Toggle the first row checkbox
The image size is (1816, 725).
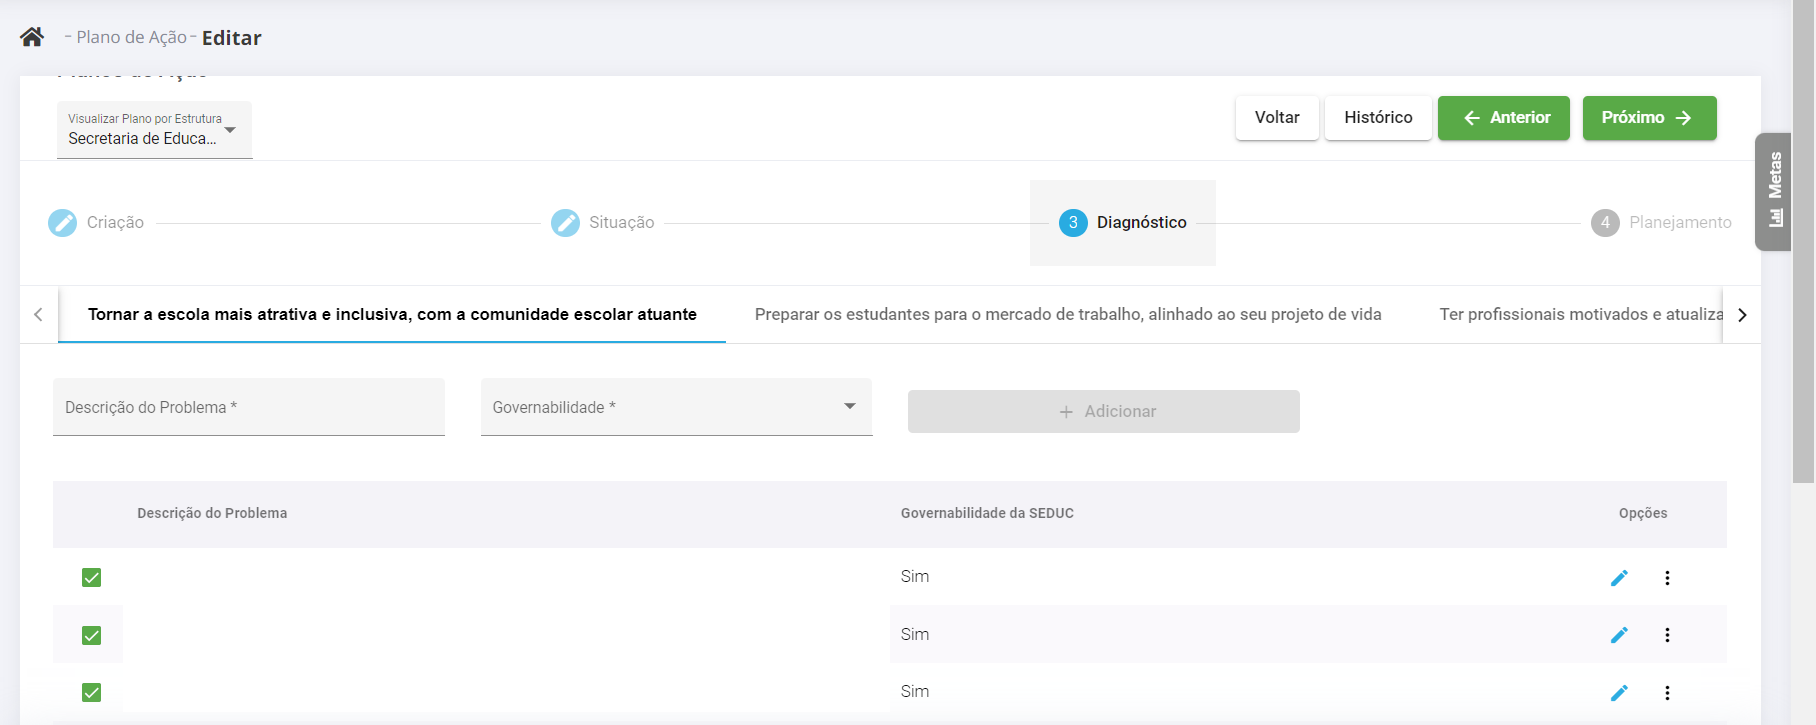pos(91,577)
